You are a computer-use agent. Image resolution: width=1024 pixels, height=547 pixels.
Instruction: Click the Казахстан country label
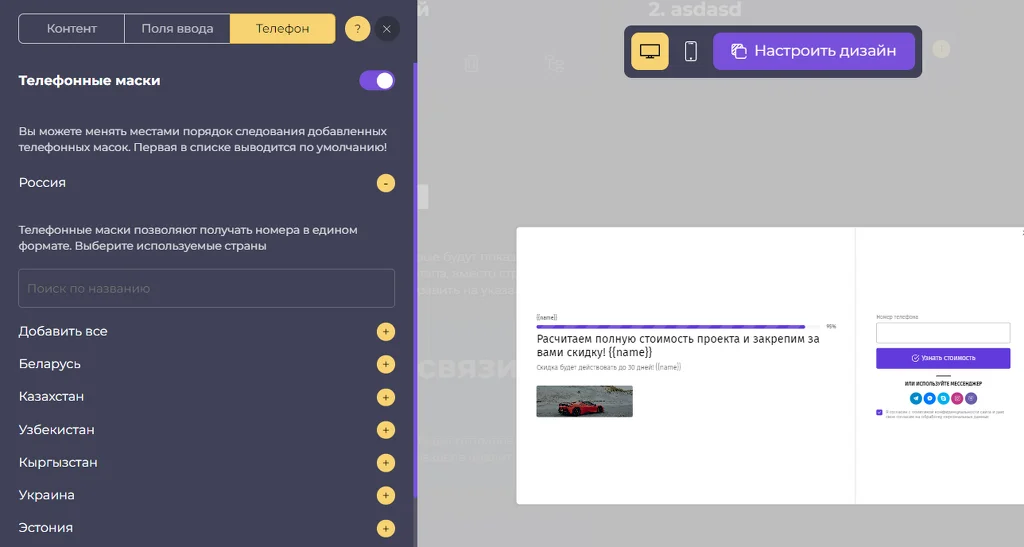(52, 397)
